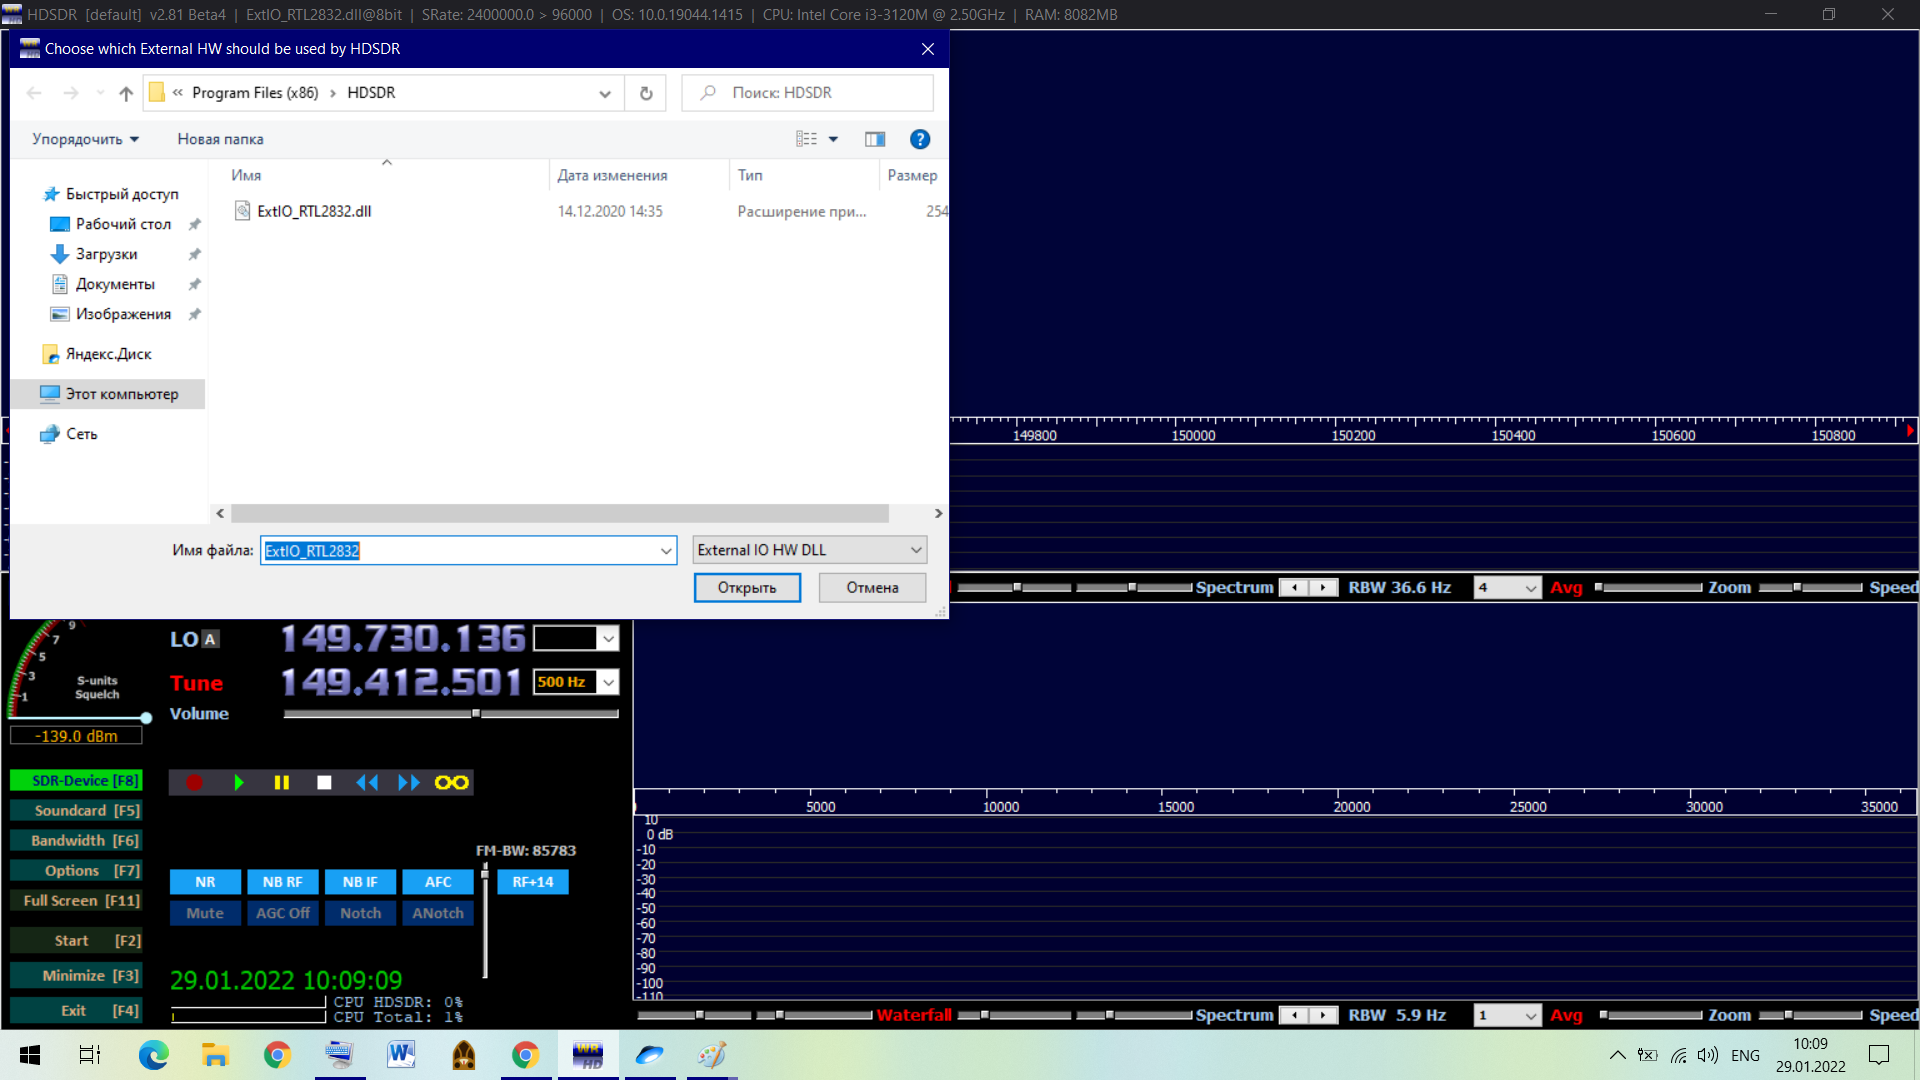Screen dimensions: 1920x1080
Task: Click the Открыть button
Action: [747, 588]
